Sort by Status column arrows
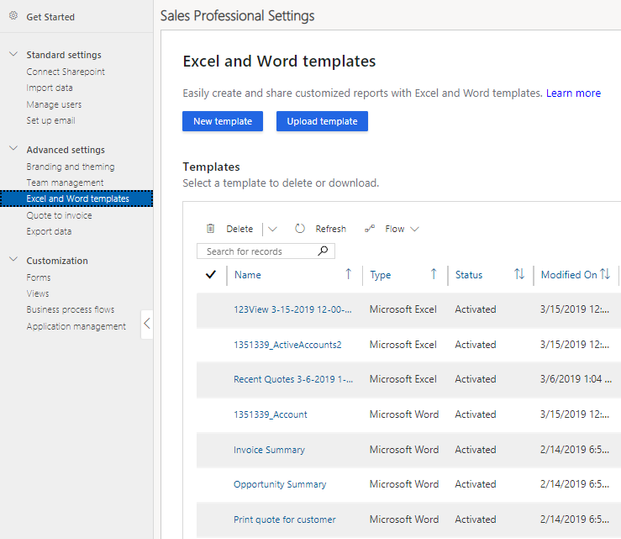 (519, 274)
